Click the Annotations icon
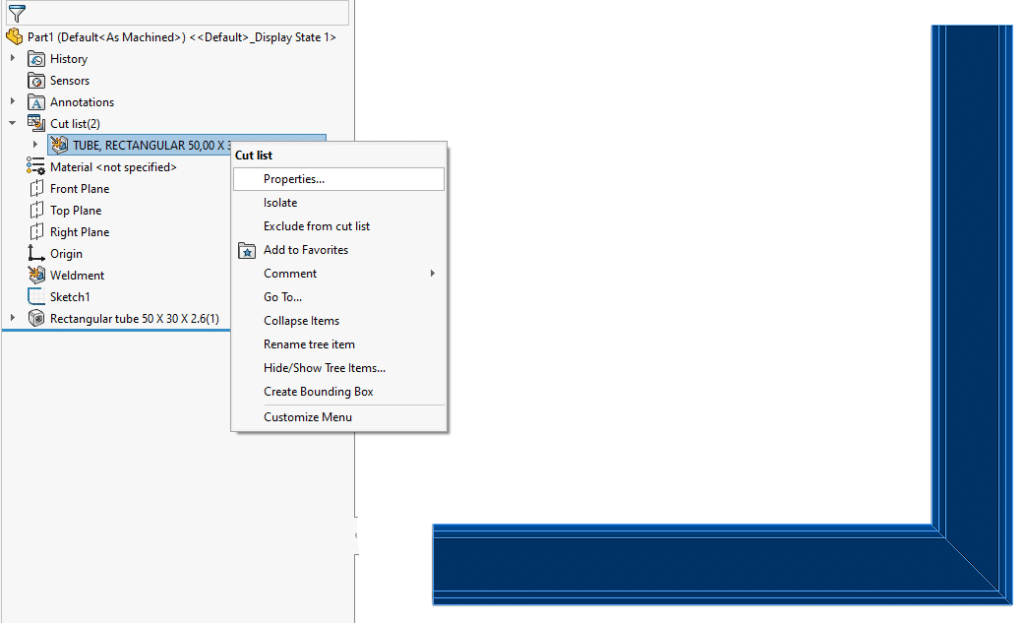The height and width of the screenshot is (623, 1024). [x=35, y=101]
